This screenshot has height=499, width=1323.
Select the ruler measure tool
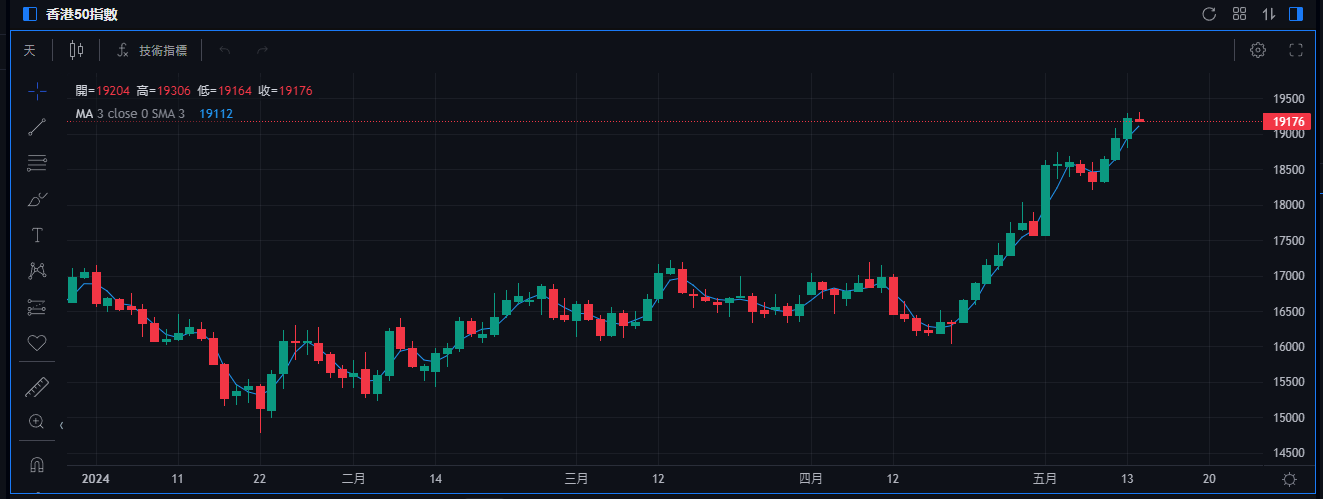37,386
